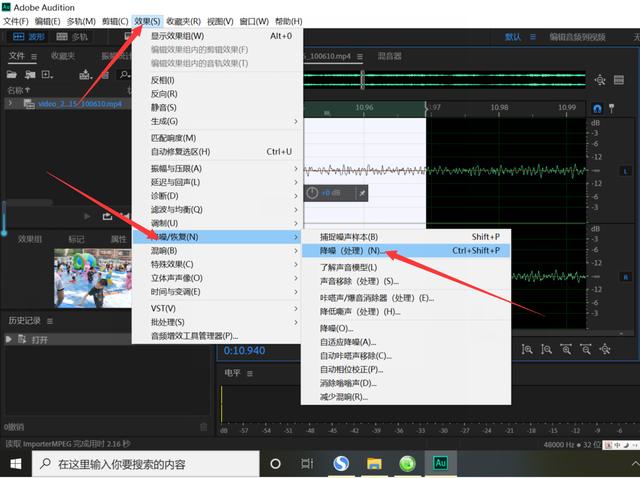Switch to the Waveform (波形) editor view
Image resolution: width=640 pixels, height=478 pixels.
[x=29, y=37]
